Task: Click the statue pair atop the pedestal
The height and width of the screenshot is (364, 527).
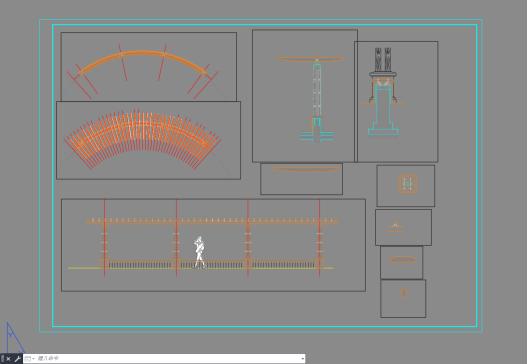Action: pyautogui.click(x=383, y=59)
